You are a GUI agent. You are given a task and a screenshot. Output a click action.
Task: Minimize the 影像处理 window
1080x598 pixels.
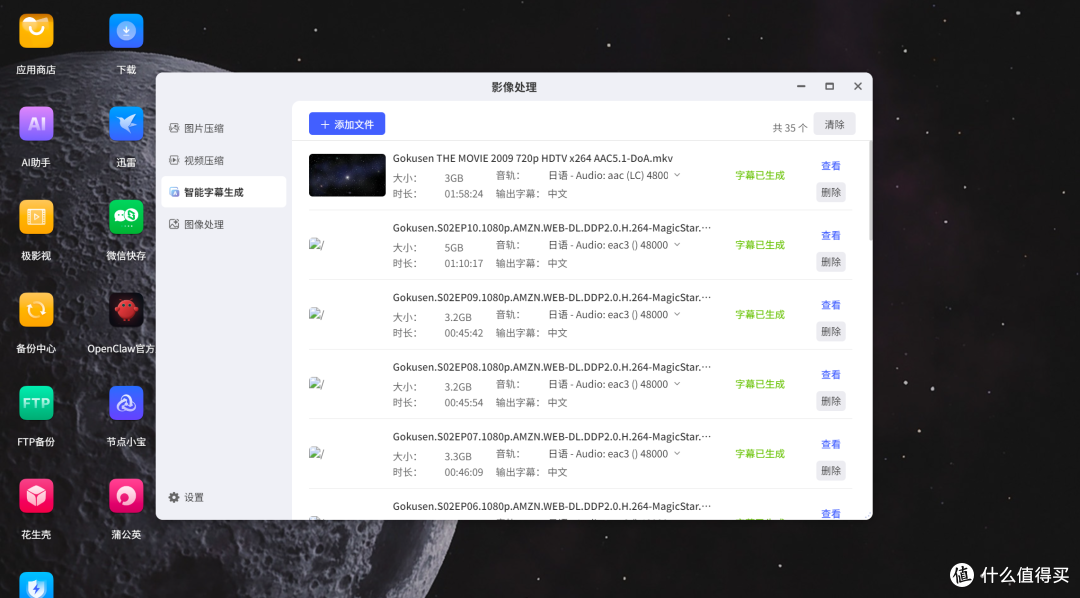click(x=801, y=86)
